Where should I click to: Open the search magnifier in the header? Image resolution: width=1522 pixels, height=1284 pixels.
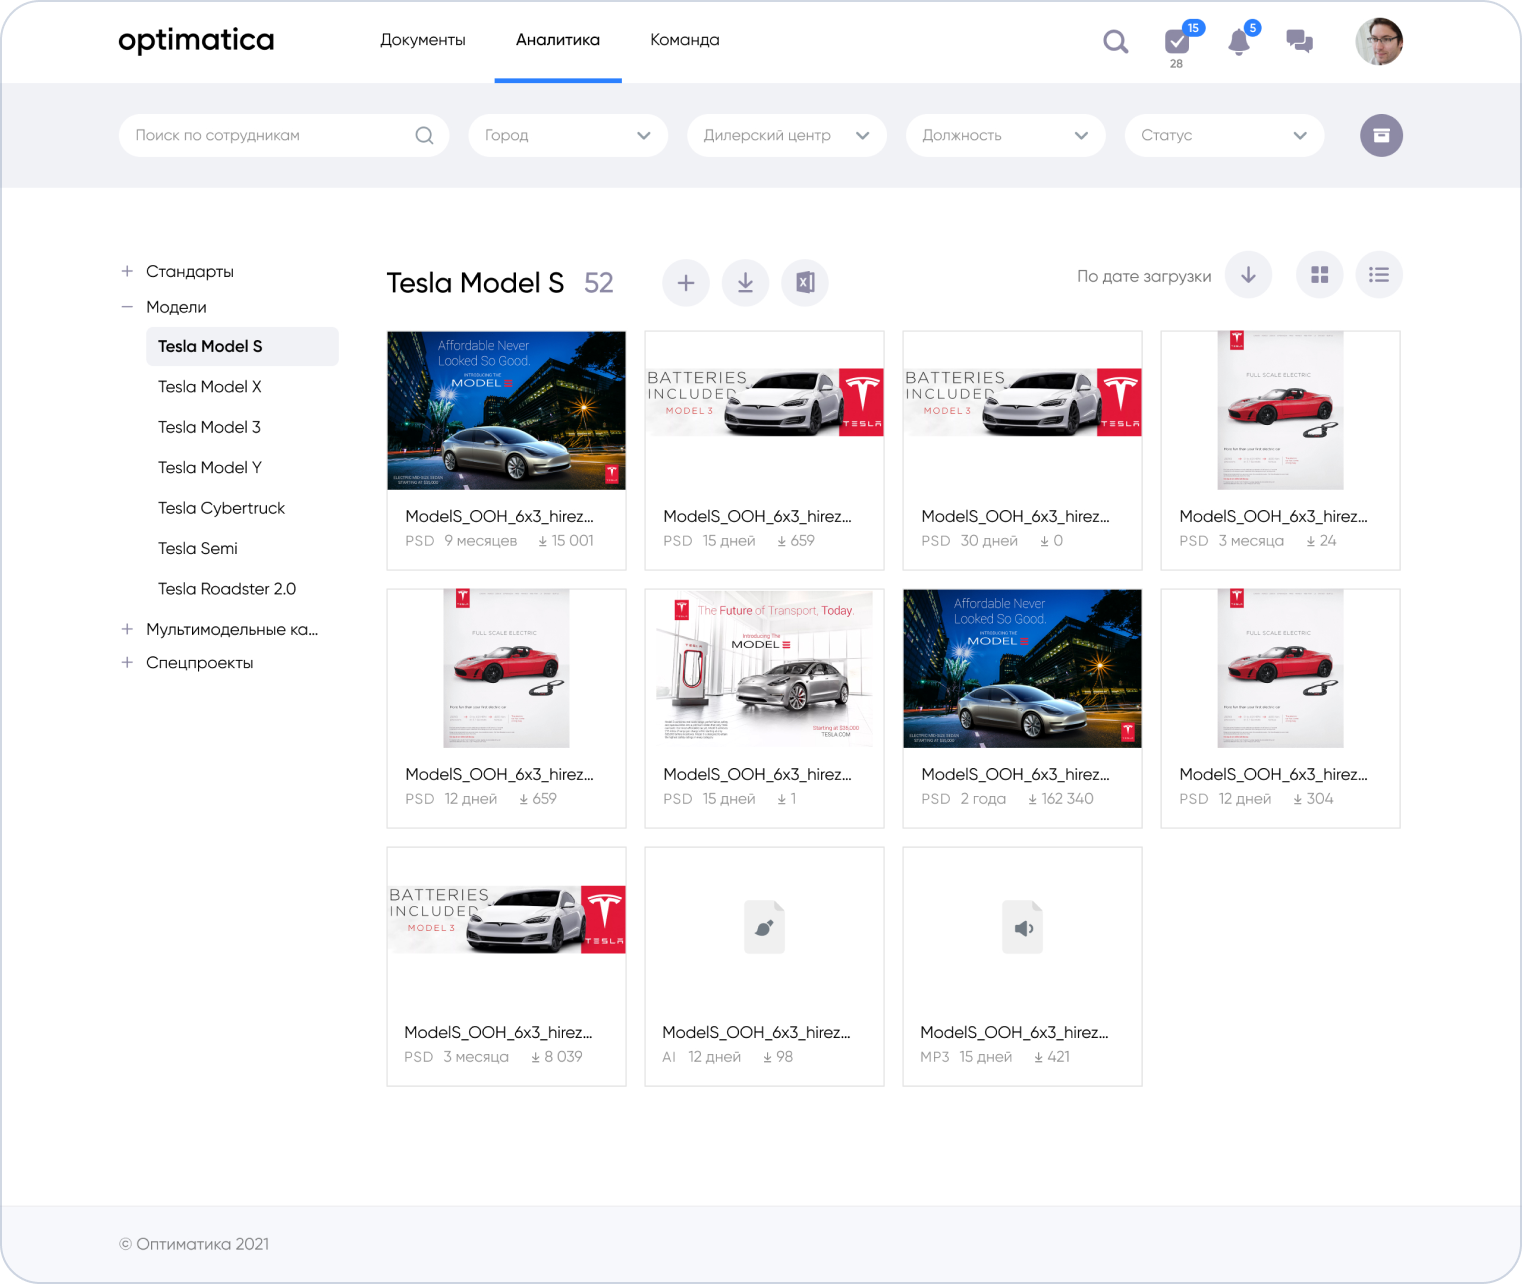[x=1115, y=41]
